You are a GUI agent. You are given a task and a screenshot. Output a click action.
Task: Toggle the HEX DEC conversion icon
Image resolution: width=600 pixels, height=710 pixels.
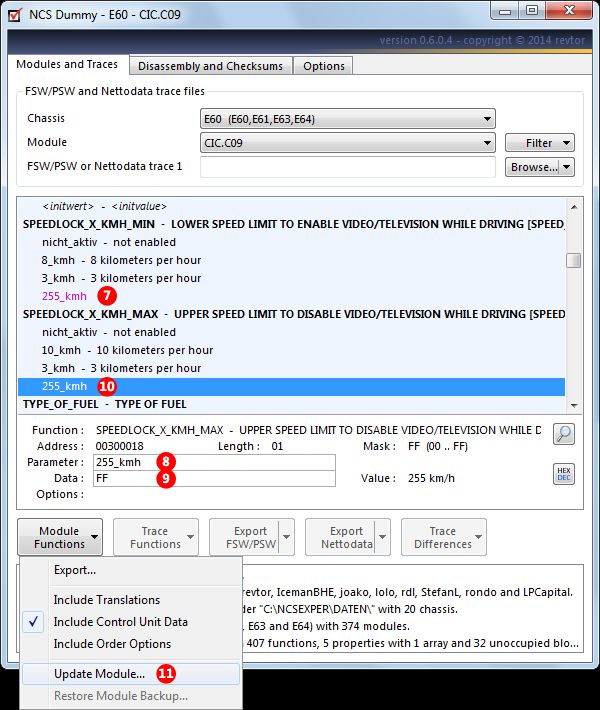pos(564,474)
